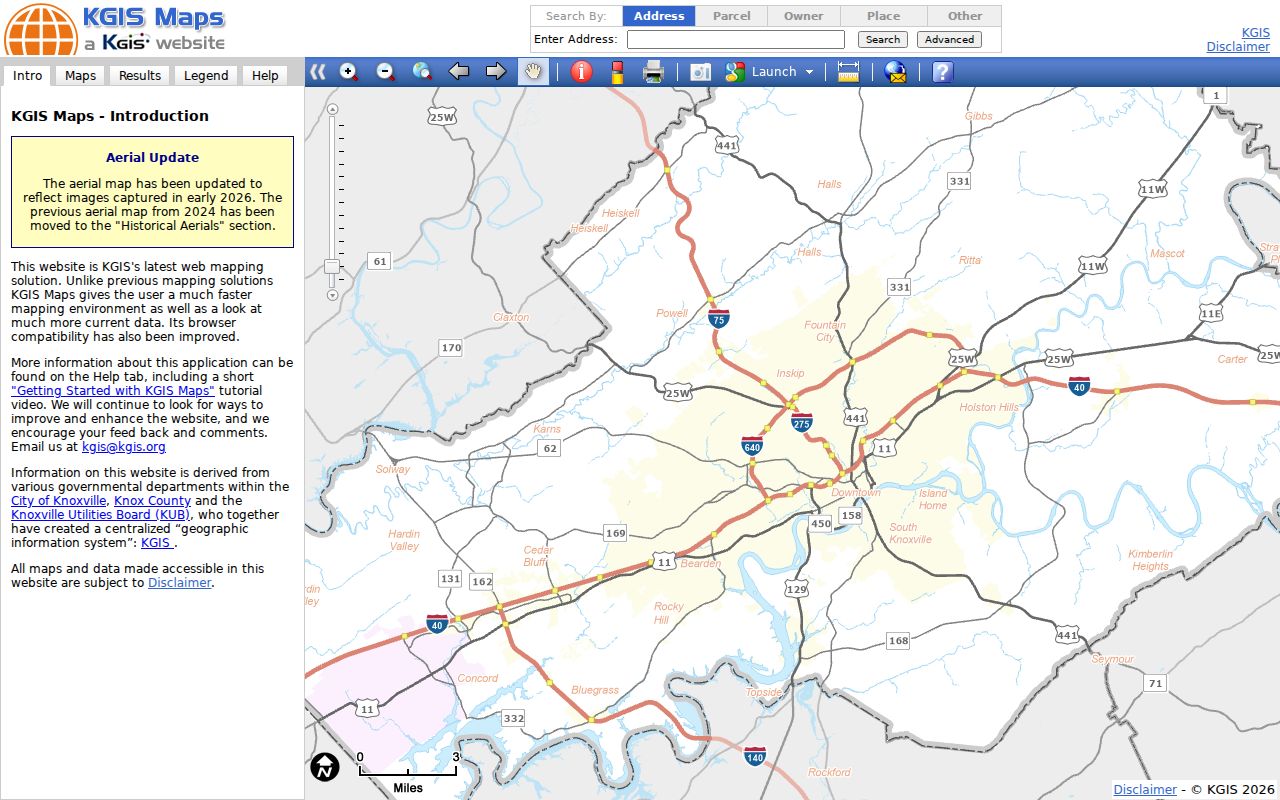The image size is (1280, 800).
Task: Open Knoxville Utilities Board (KUB) link
Action: (101, 515)
